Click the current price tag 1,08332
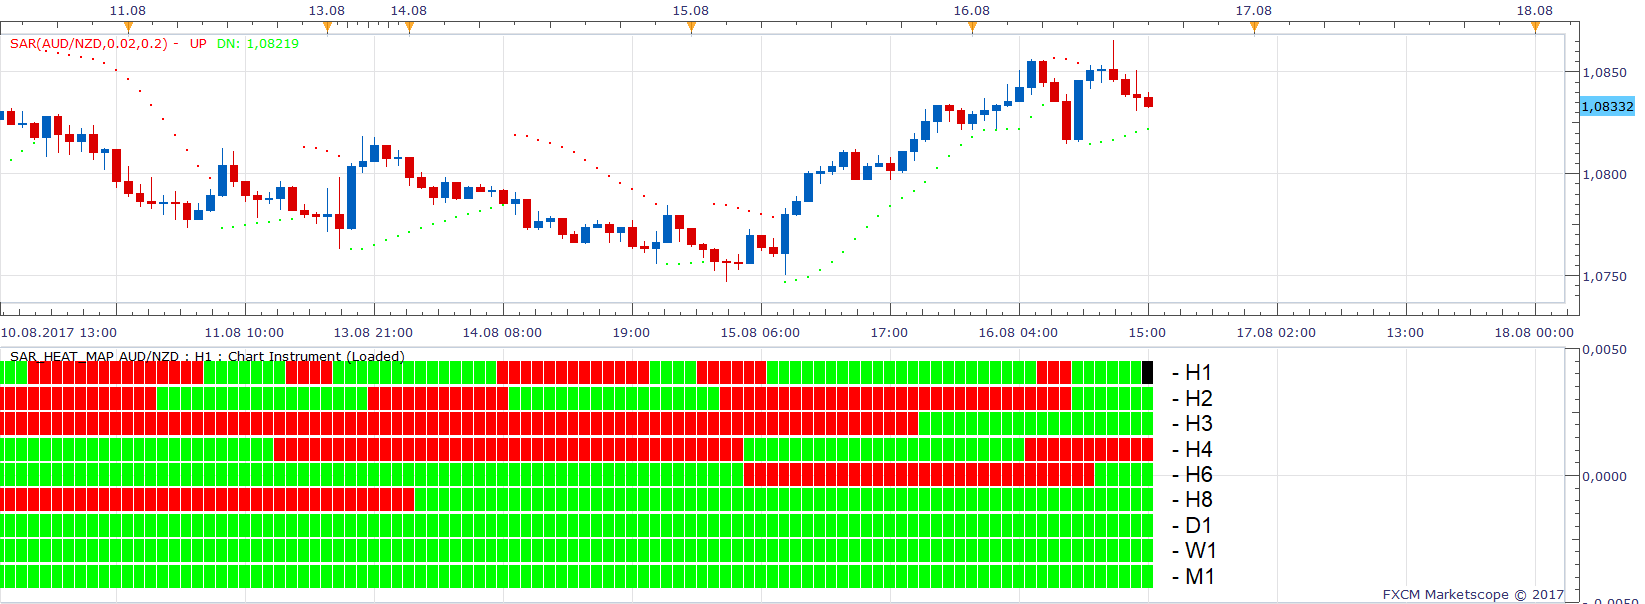The image size is (1645, 604). pos(1607,106)
